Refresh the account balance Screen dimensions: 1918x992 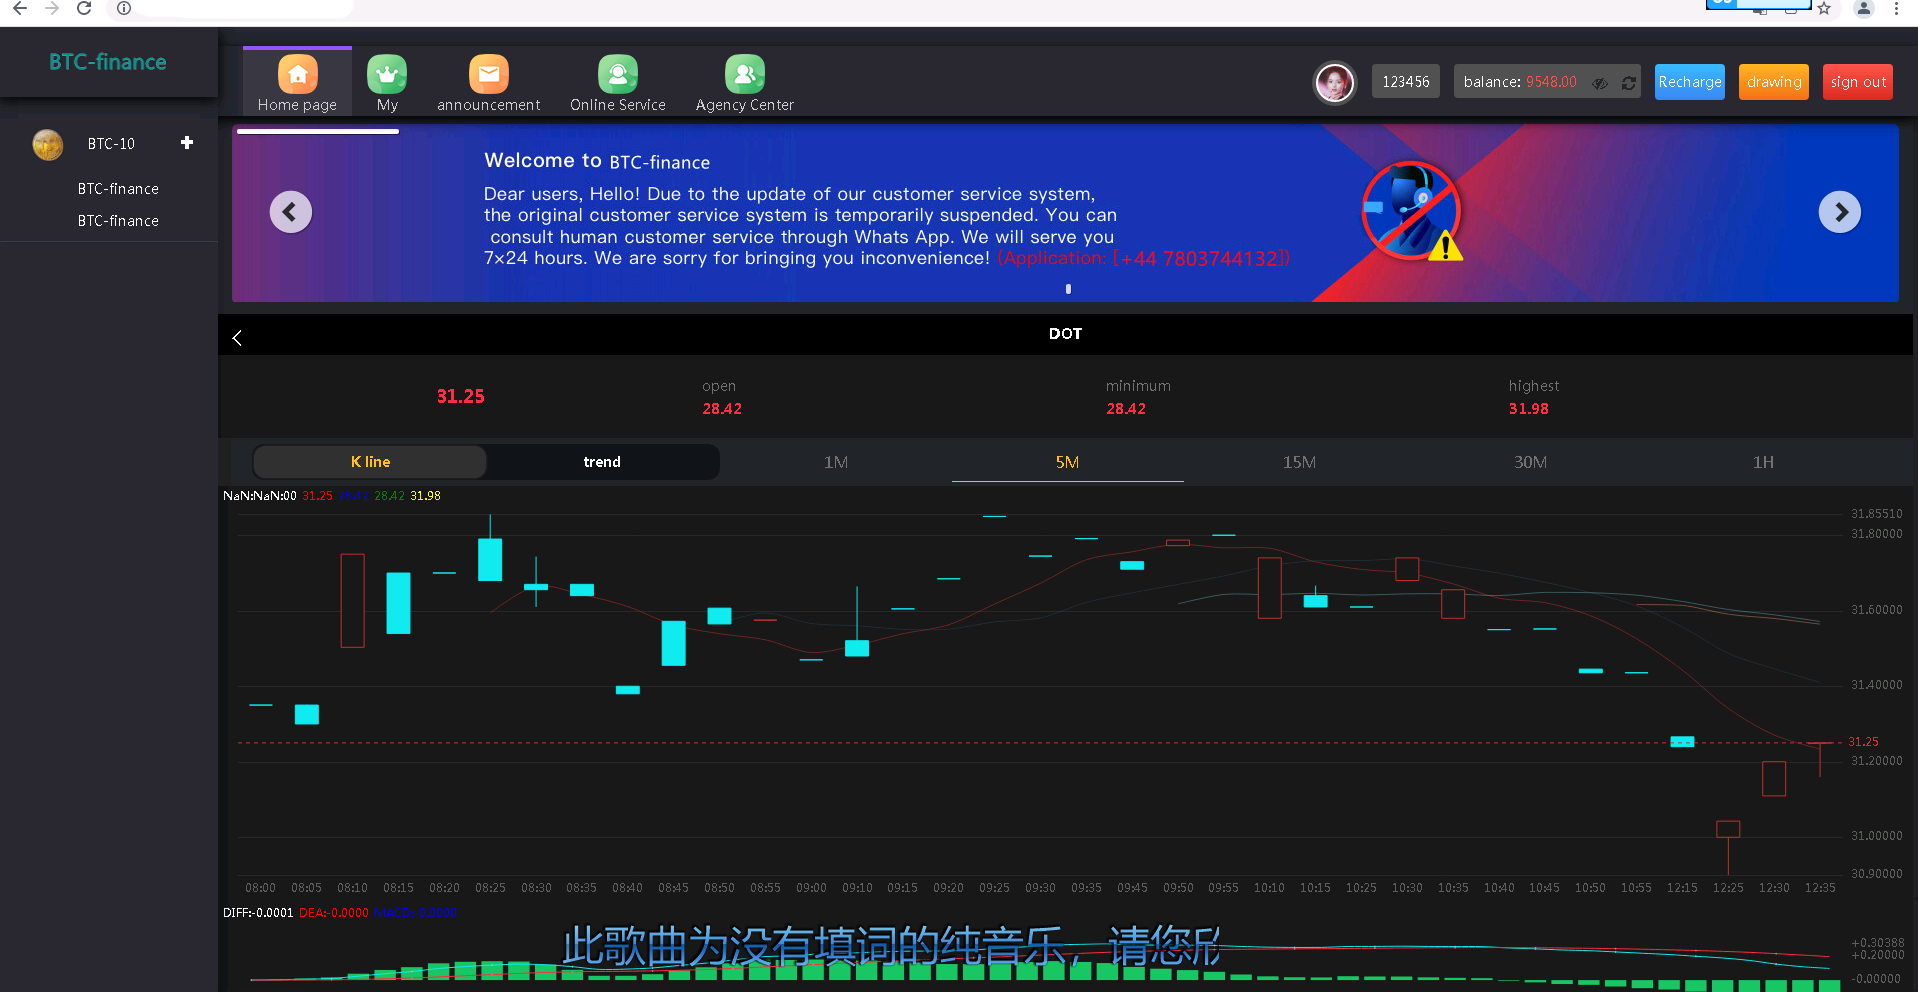pos(1629,83)
